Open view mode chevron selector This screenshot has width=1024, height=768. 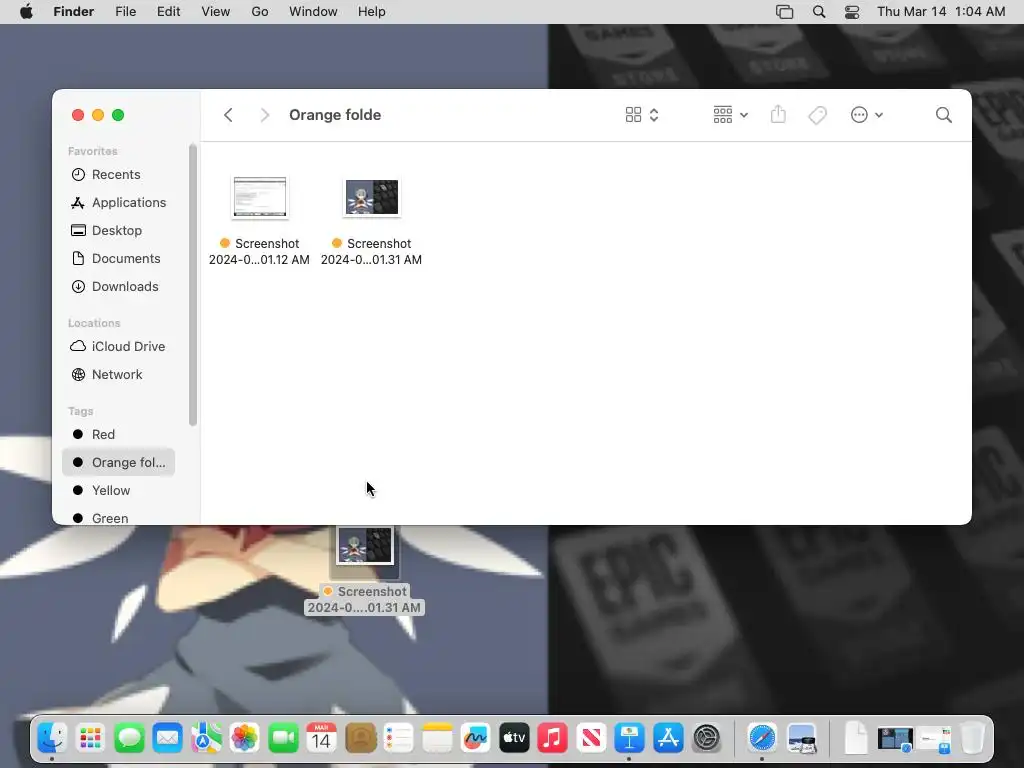pos(654,115)
